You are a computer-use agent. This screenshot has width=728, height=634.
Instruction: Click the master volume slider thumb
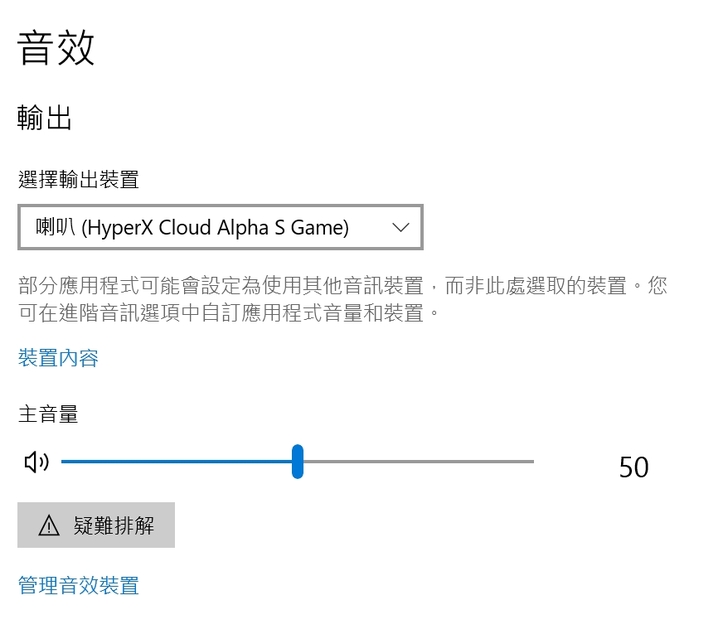point(297,462)
